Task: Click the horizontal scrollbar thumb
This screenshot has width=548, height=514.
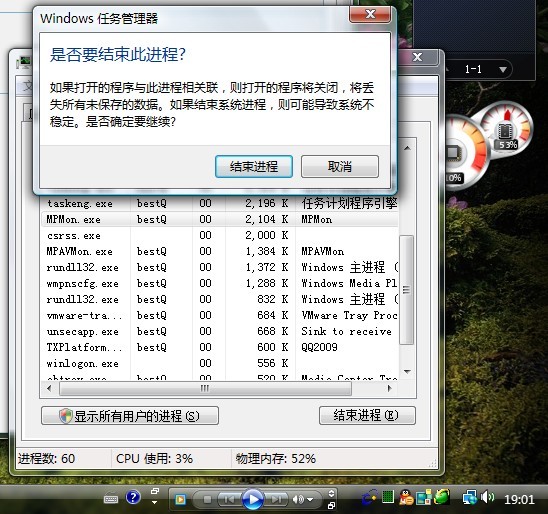Action: 205,389
